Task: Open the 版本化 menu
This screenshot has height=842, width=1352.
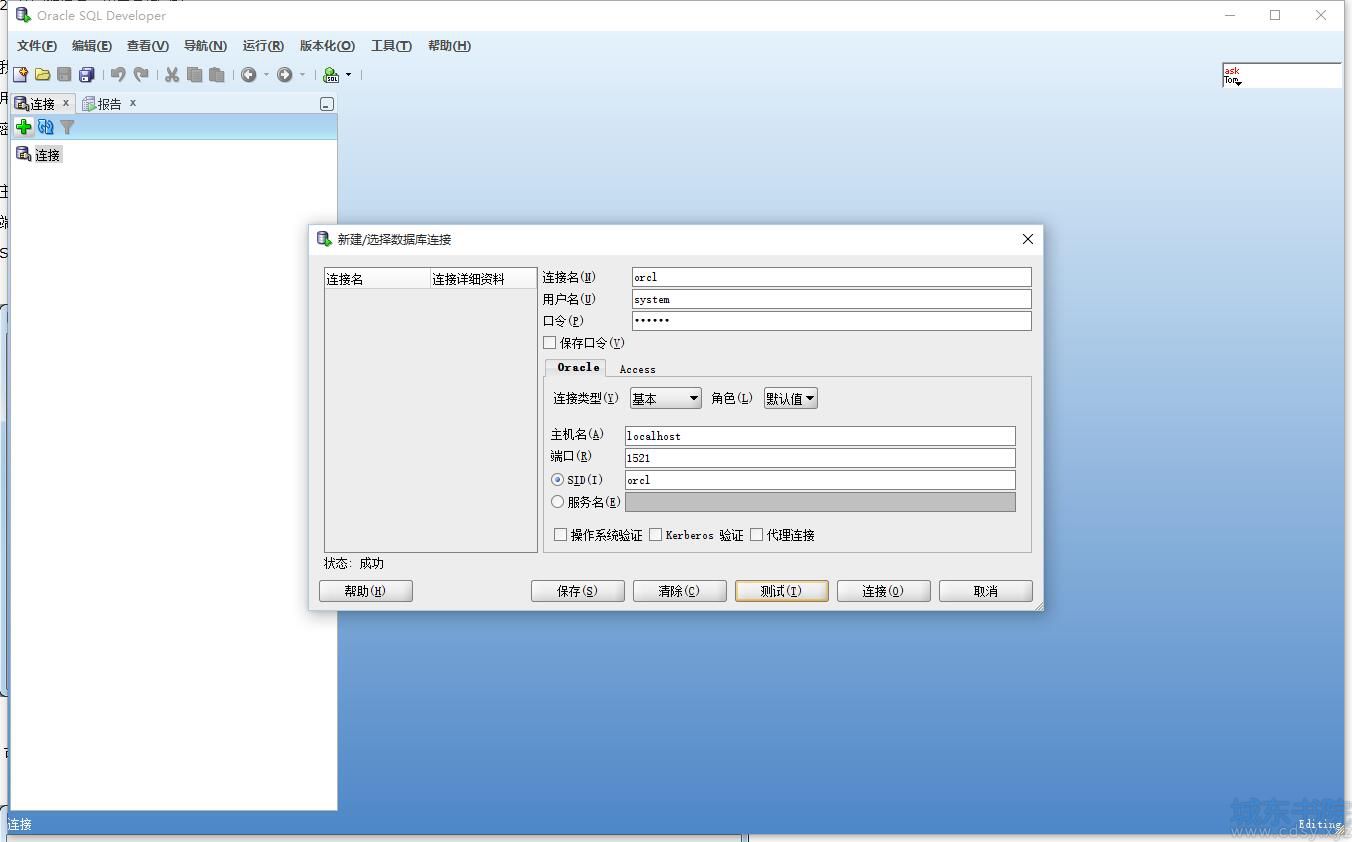Action: coord(327,46)
